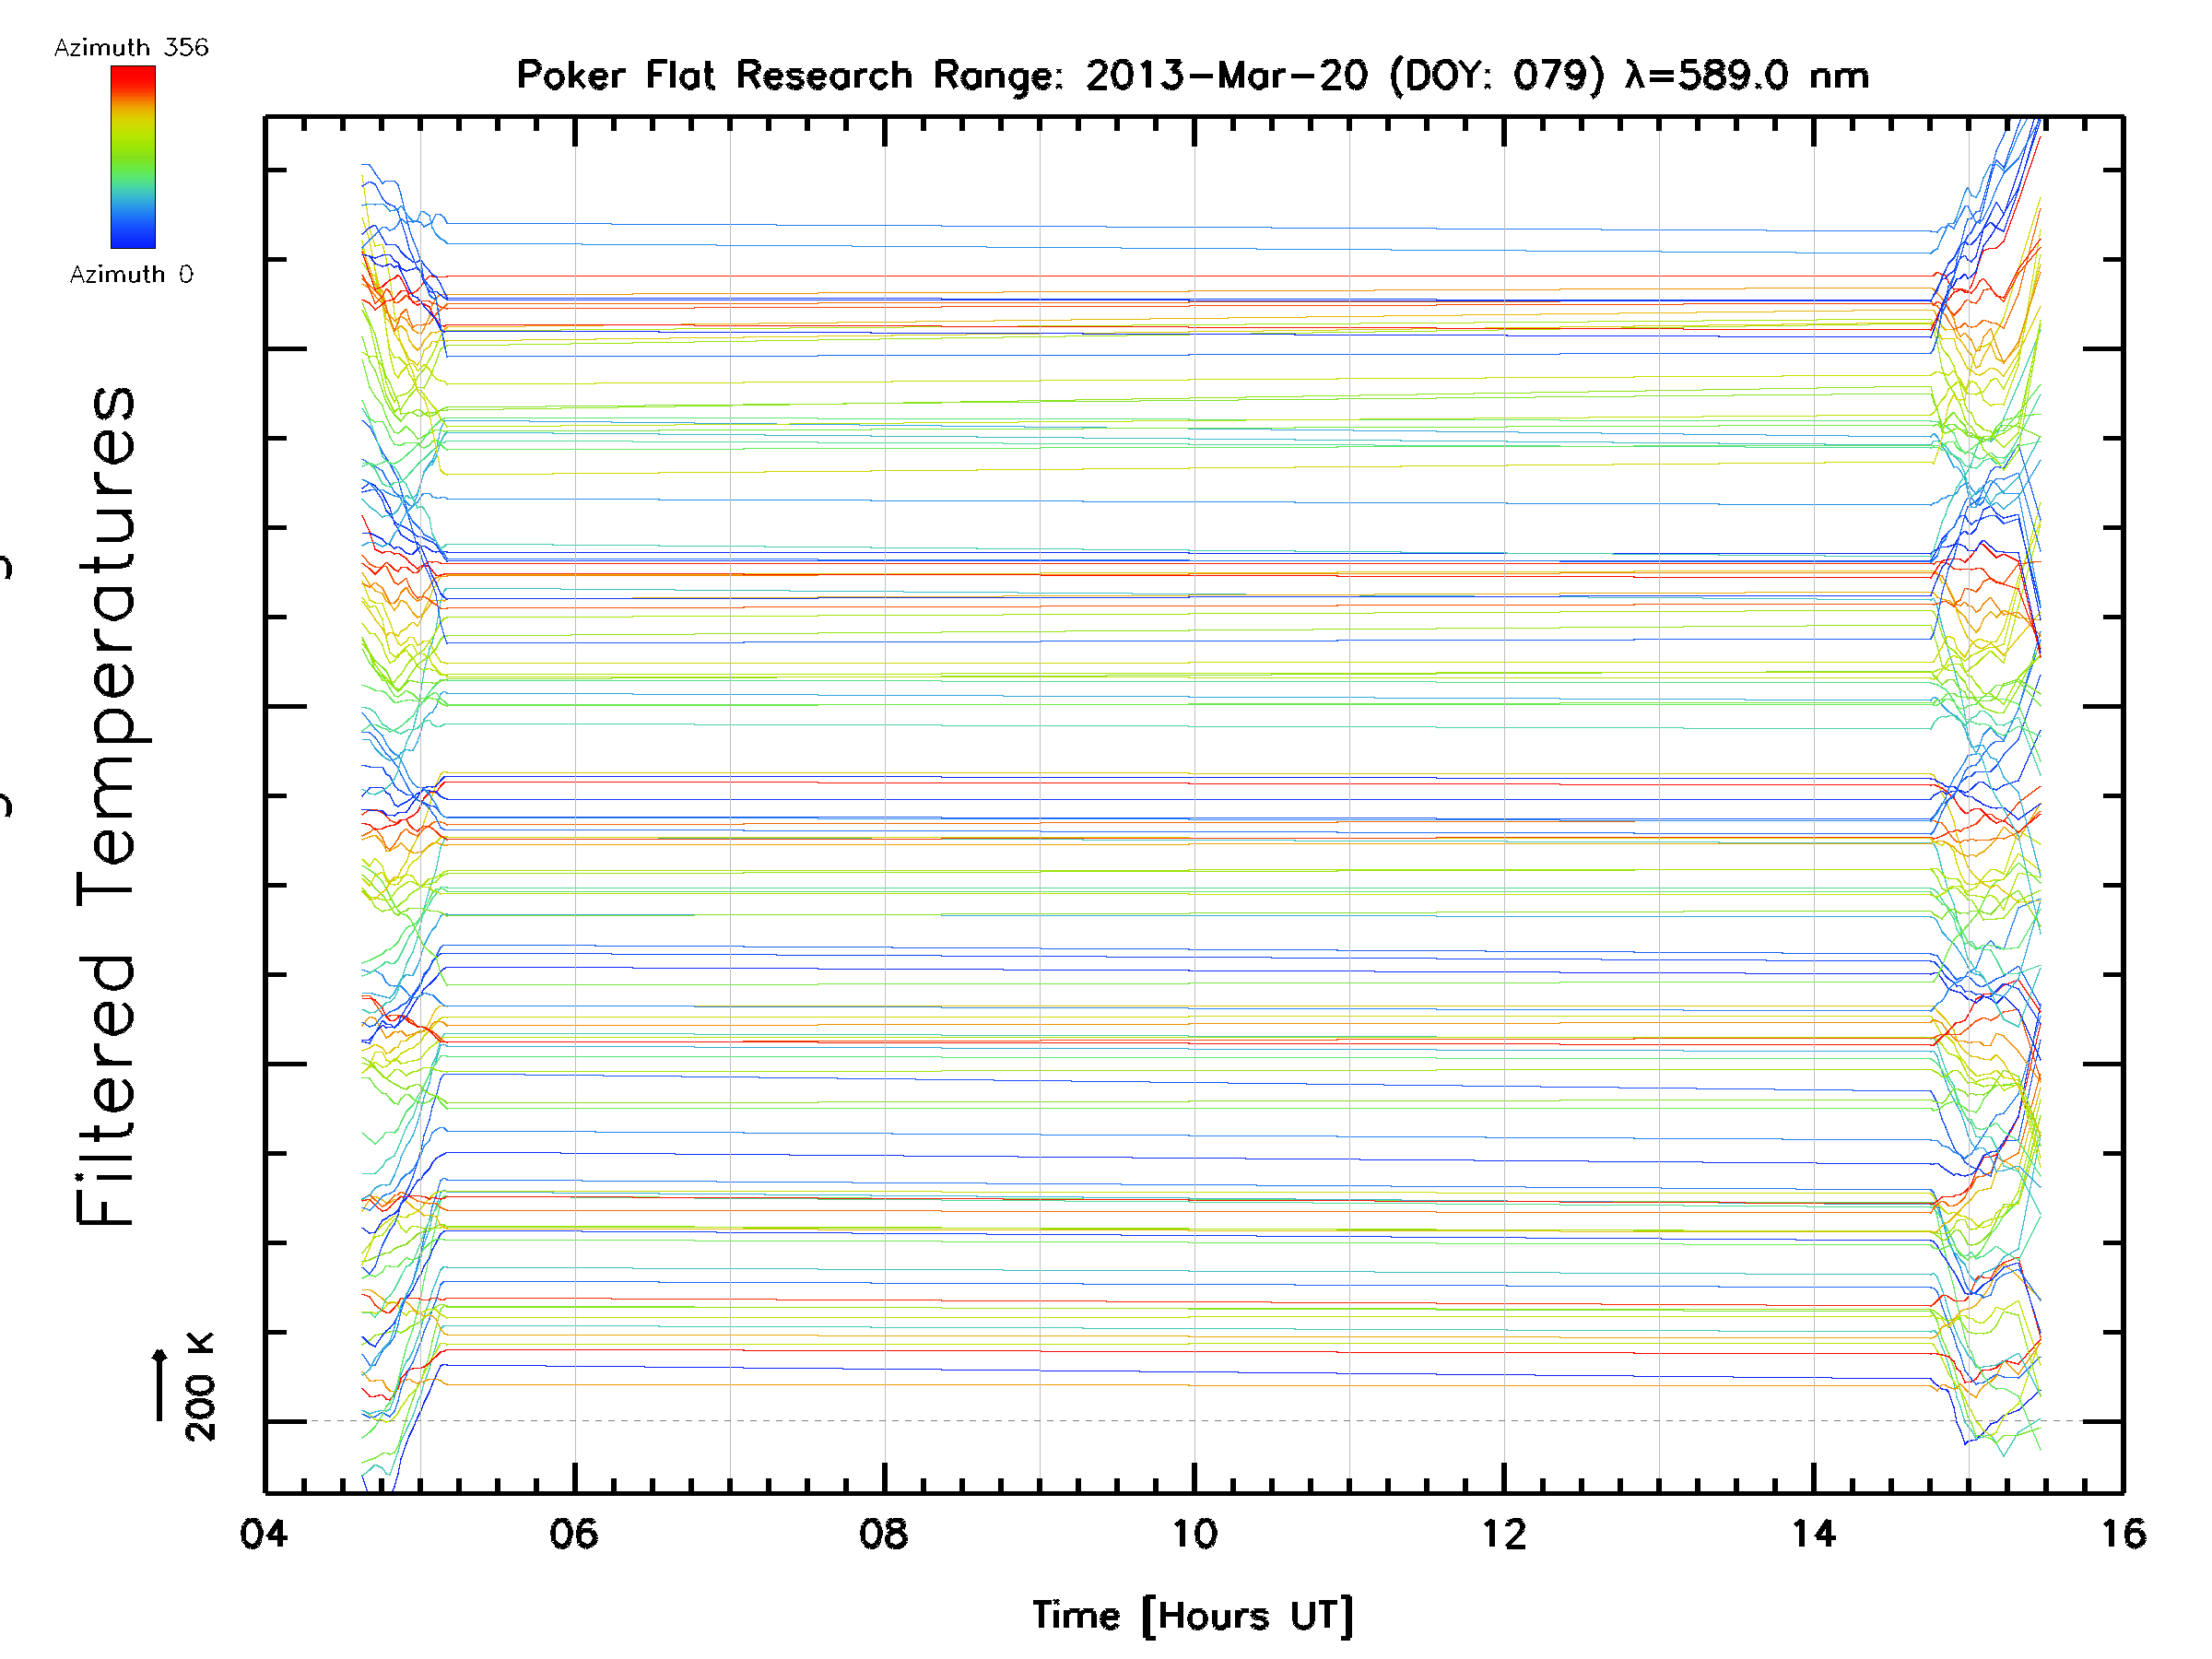Click the 'Azimuth 0' legend label
The width and height of the screenshot is (2212, 1659).
(131, 275)
